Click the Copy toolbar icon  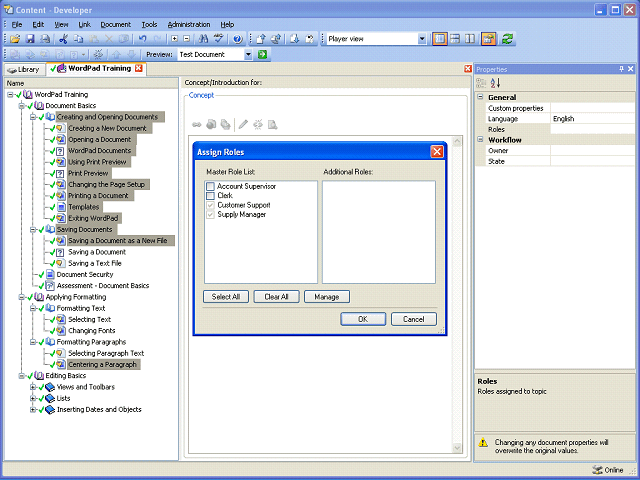[x=78, y=39]
